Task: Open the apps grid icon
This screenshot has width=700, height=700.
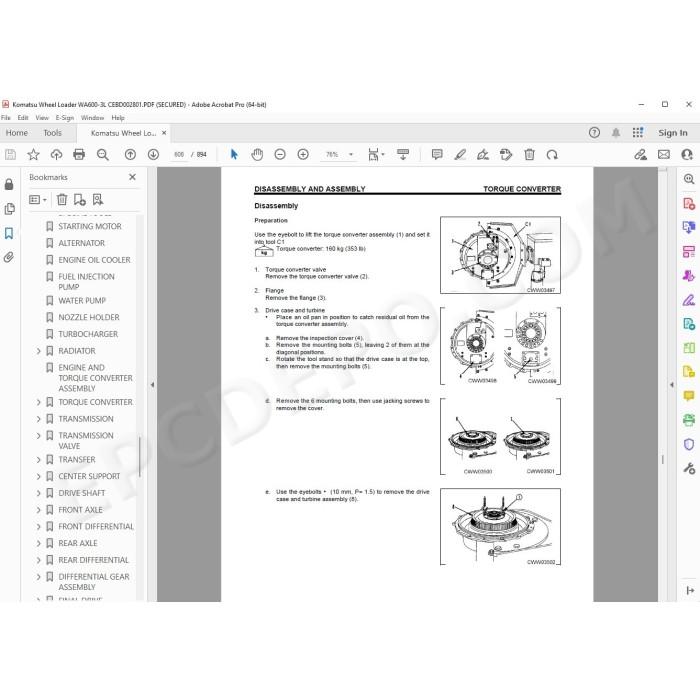Action: point(638,133)
